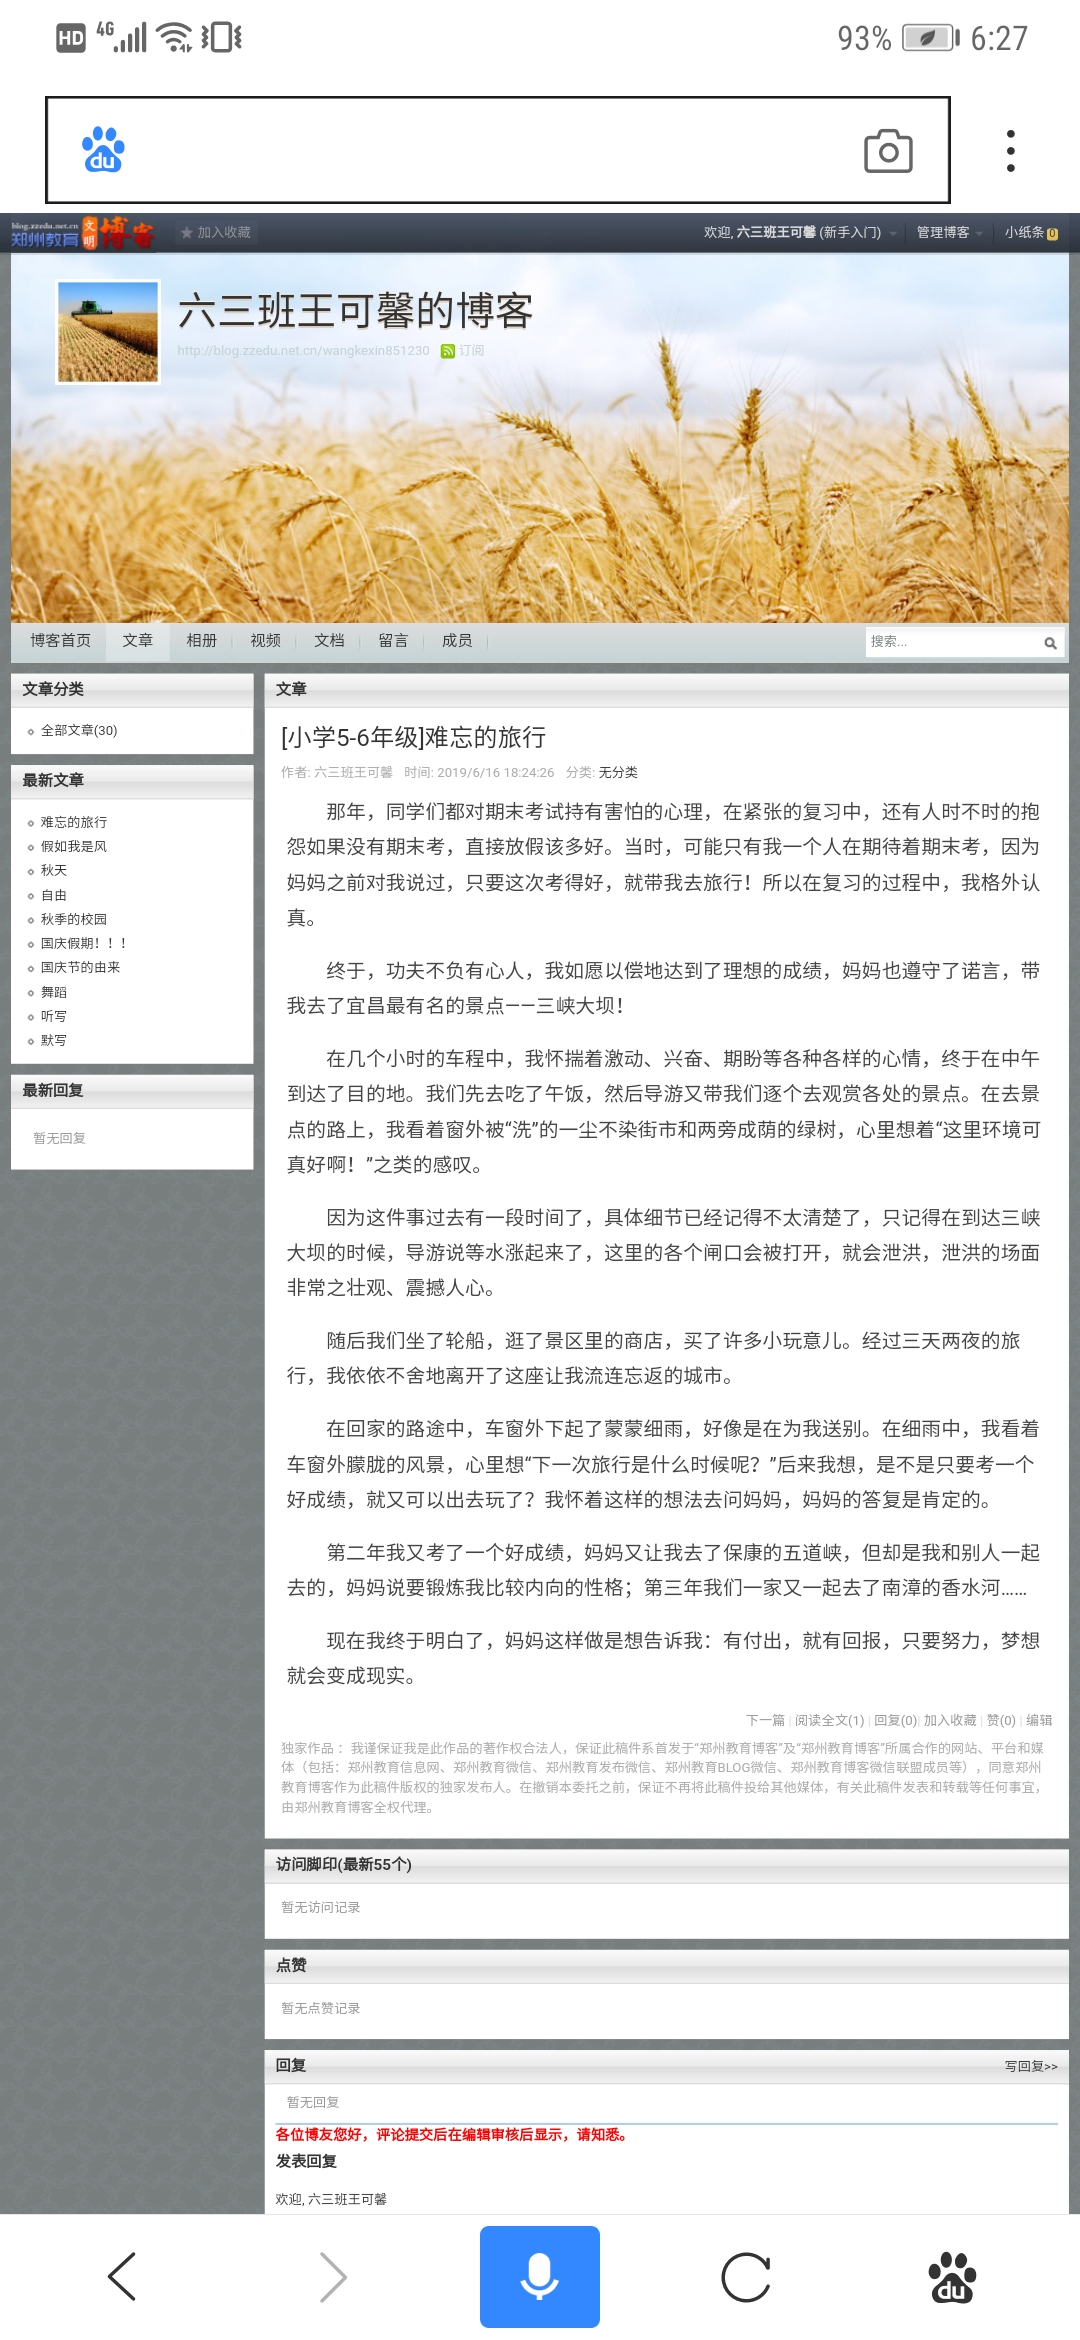The width and height of the screenshot is (1080, 2340).
Task: Tap the blue microphone voice search button
Action: 539,2277
